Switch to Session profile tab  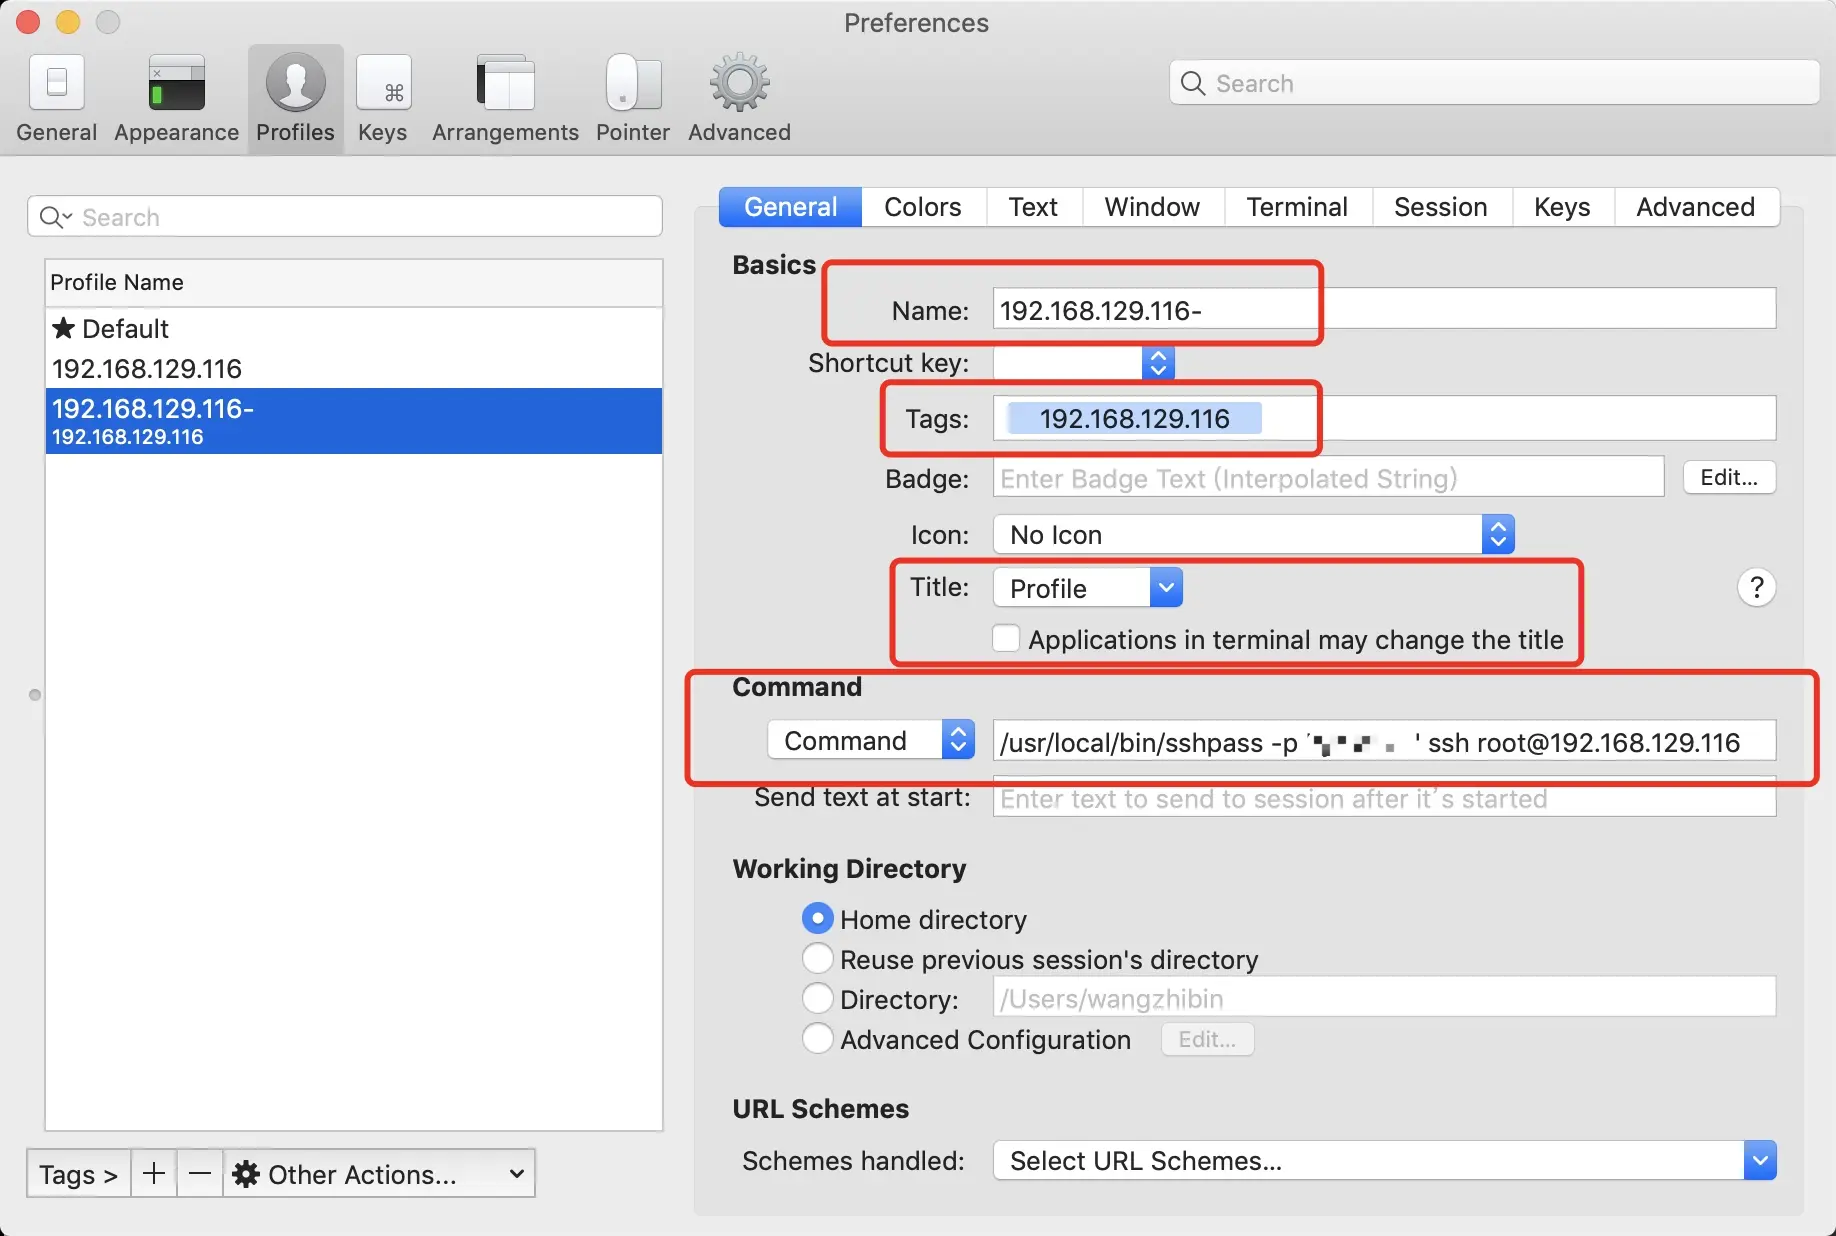[x=1440, y=207]
